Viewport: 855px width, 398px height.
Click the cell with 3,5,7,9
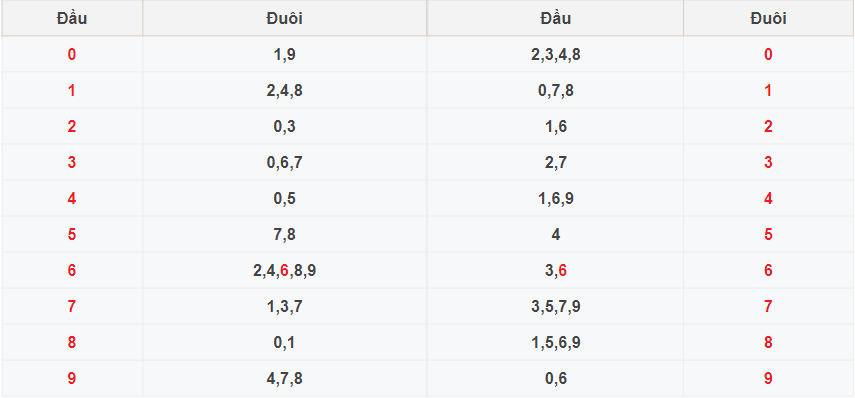pos(555,306)
